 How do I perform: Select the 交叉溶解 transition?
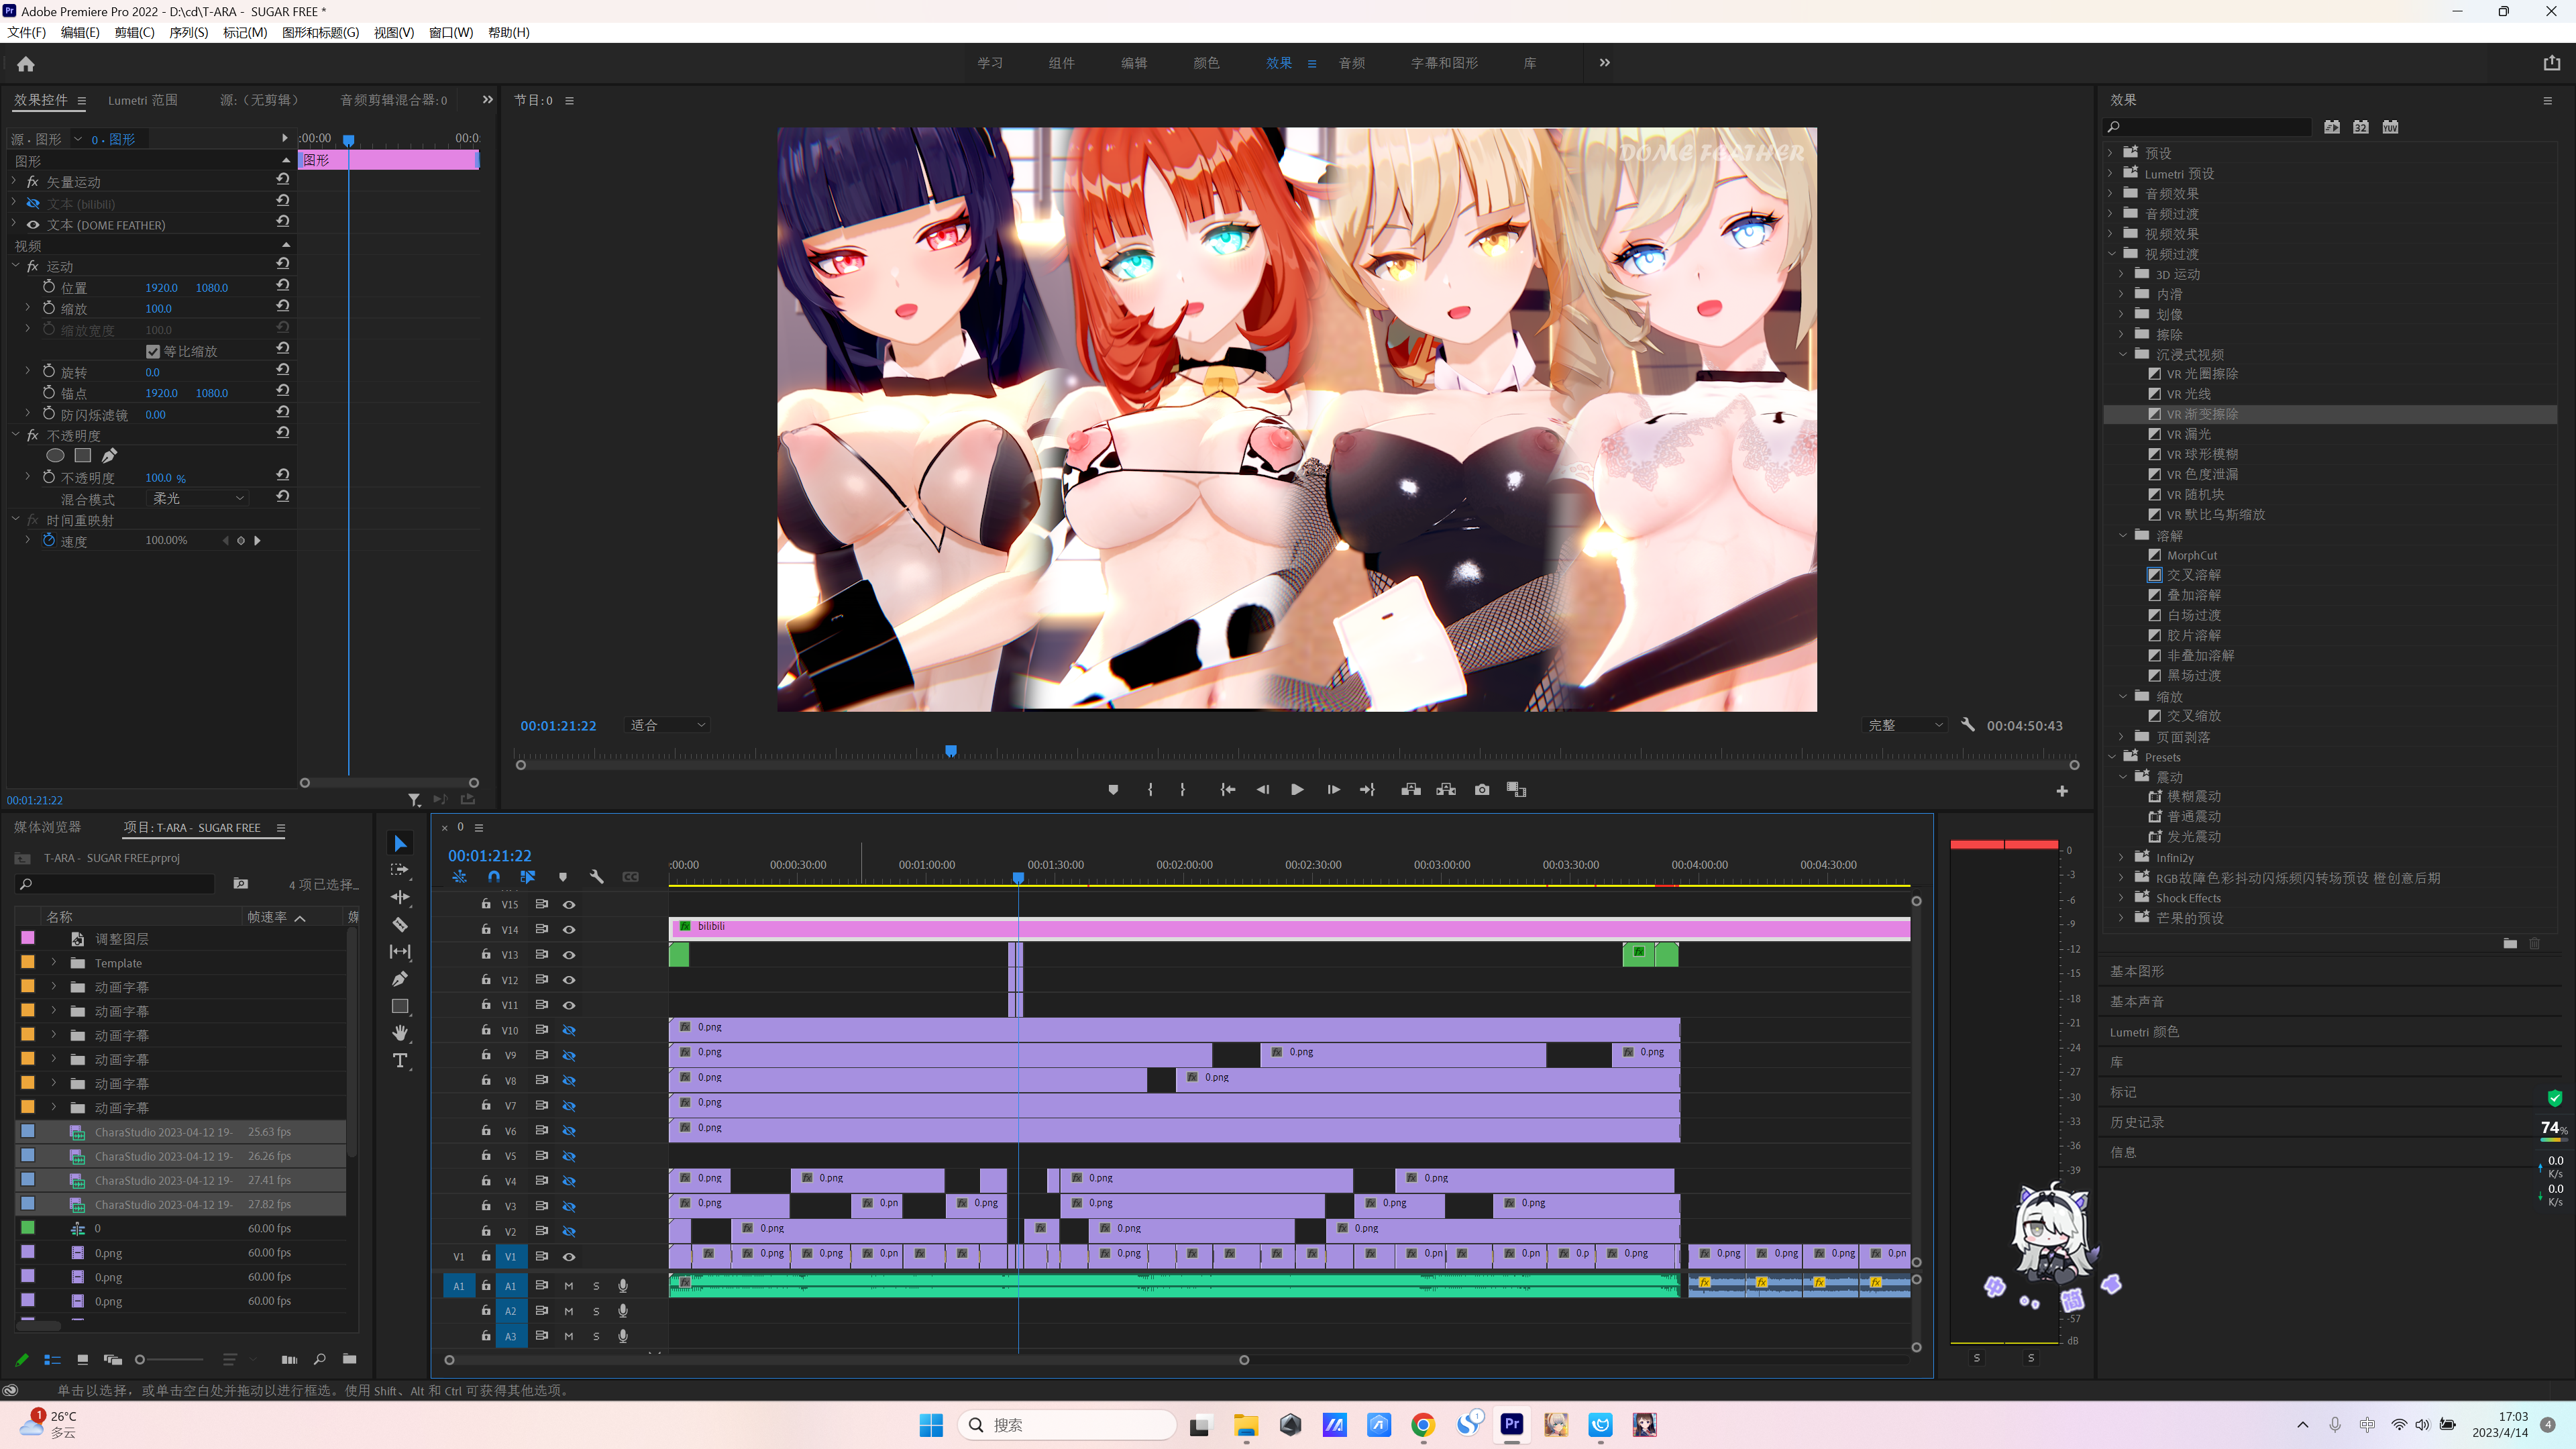point(2193,575)
